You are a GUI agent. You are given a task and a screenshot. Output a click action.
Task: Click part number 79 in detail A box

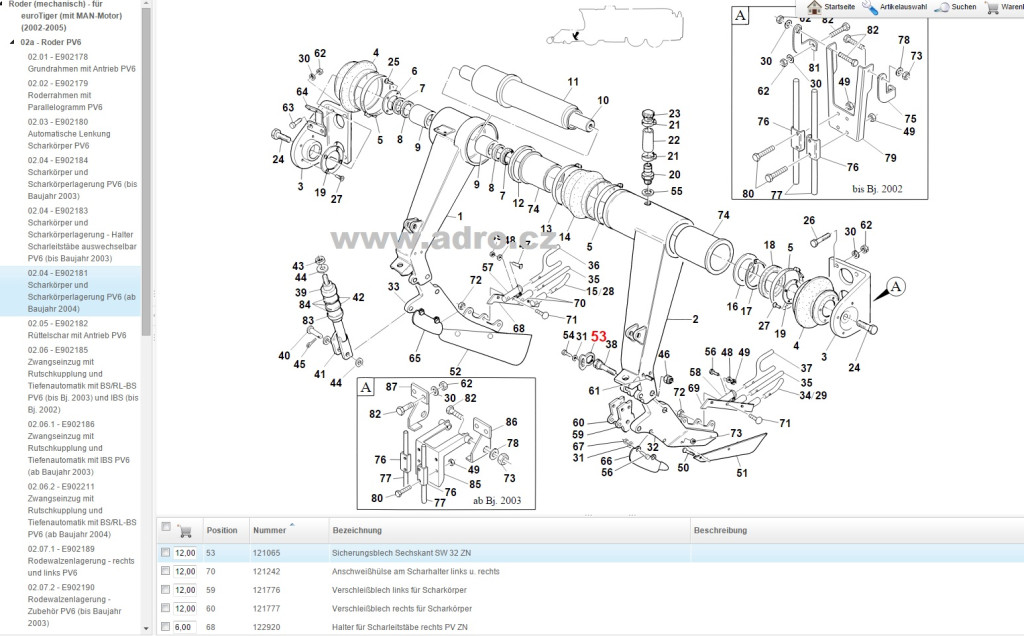[890, 158]
